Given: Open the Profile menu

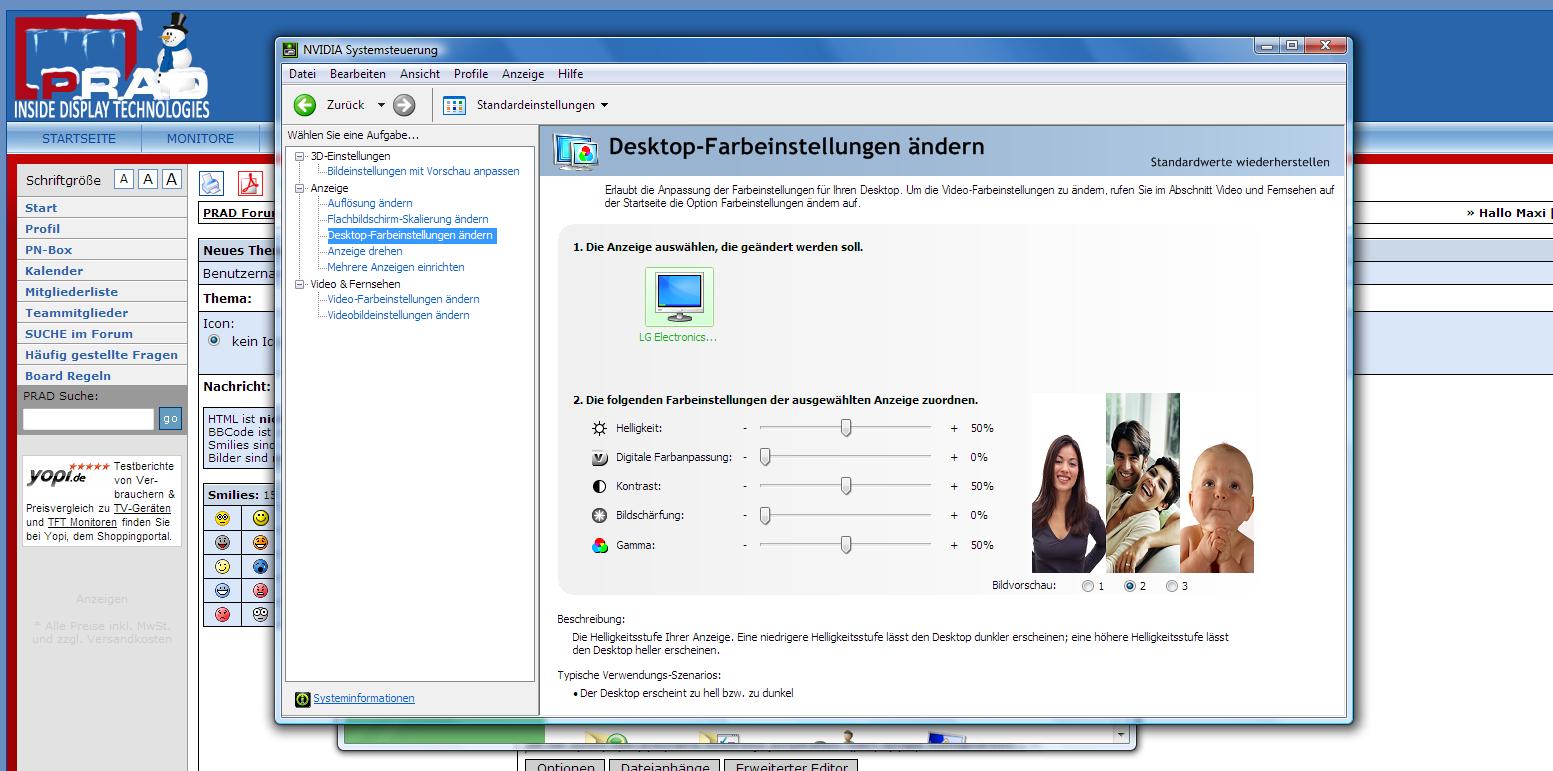Looking at the screenshot, I should [470, 74].
